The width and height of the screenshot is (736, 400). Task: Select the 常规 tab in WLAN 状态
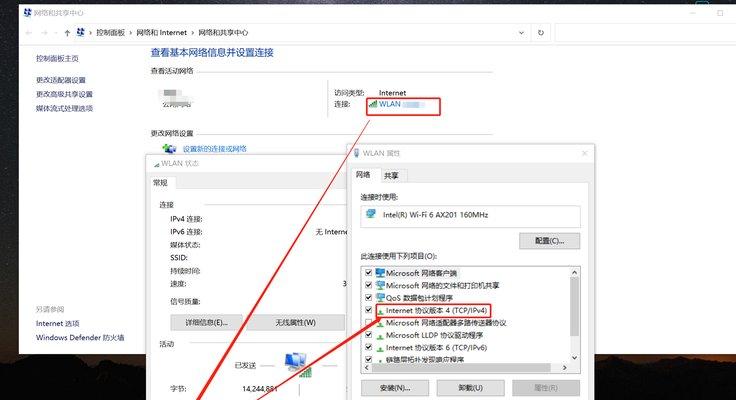coord(161,183)
